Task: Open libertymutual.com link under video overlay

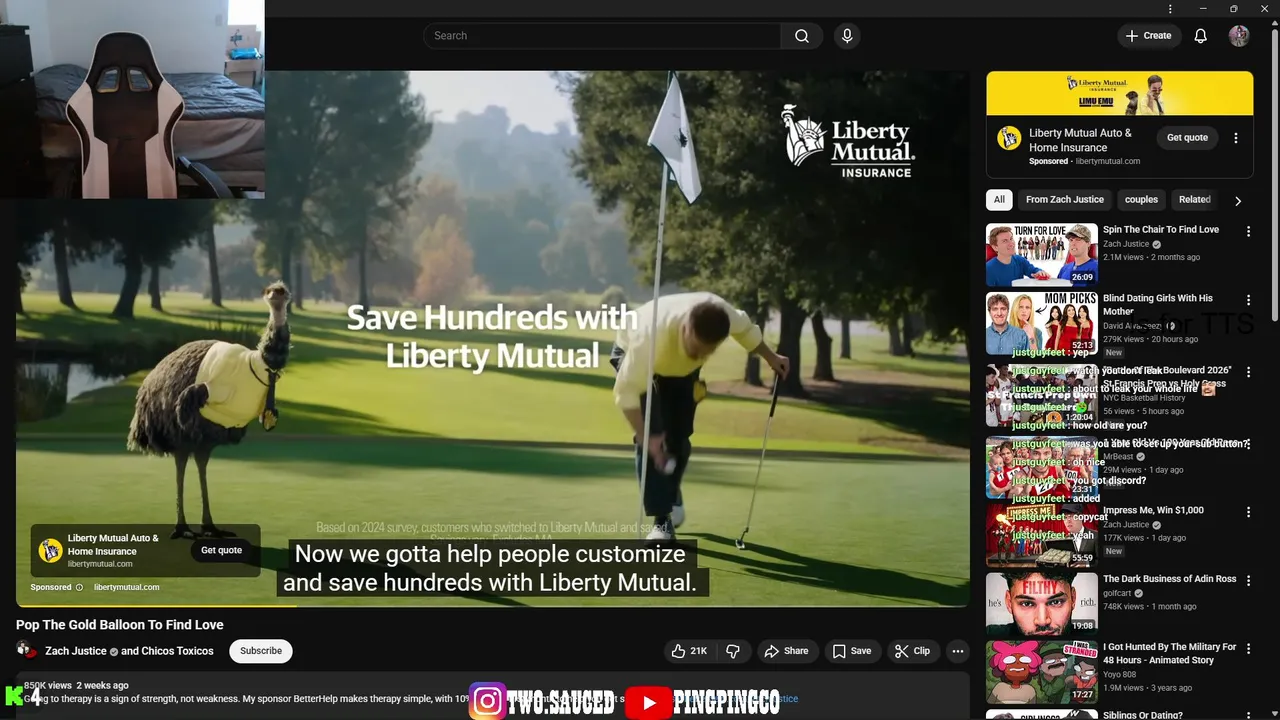Action: (x=127, y=587)
